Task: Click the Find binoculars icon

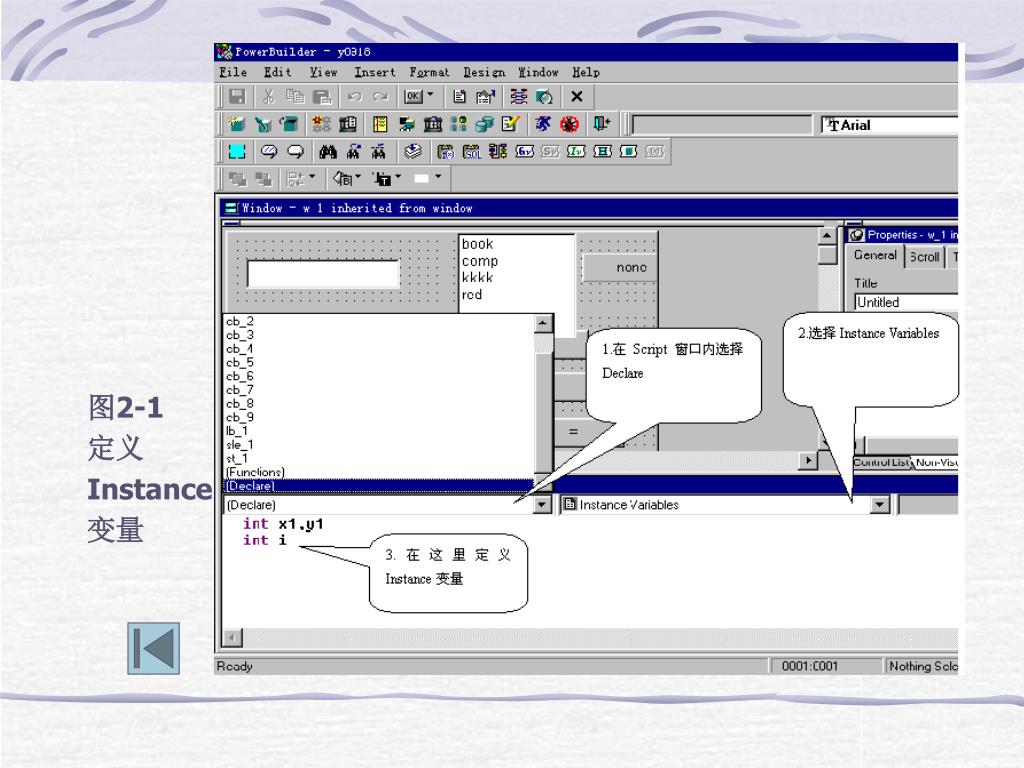Action: click(328, 152)
